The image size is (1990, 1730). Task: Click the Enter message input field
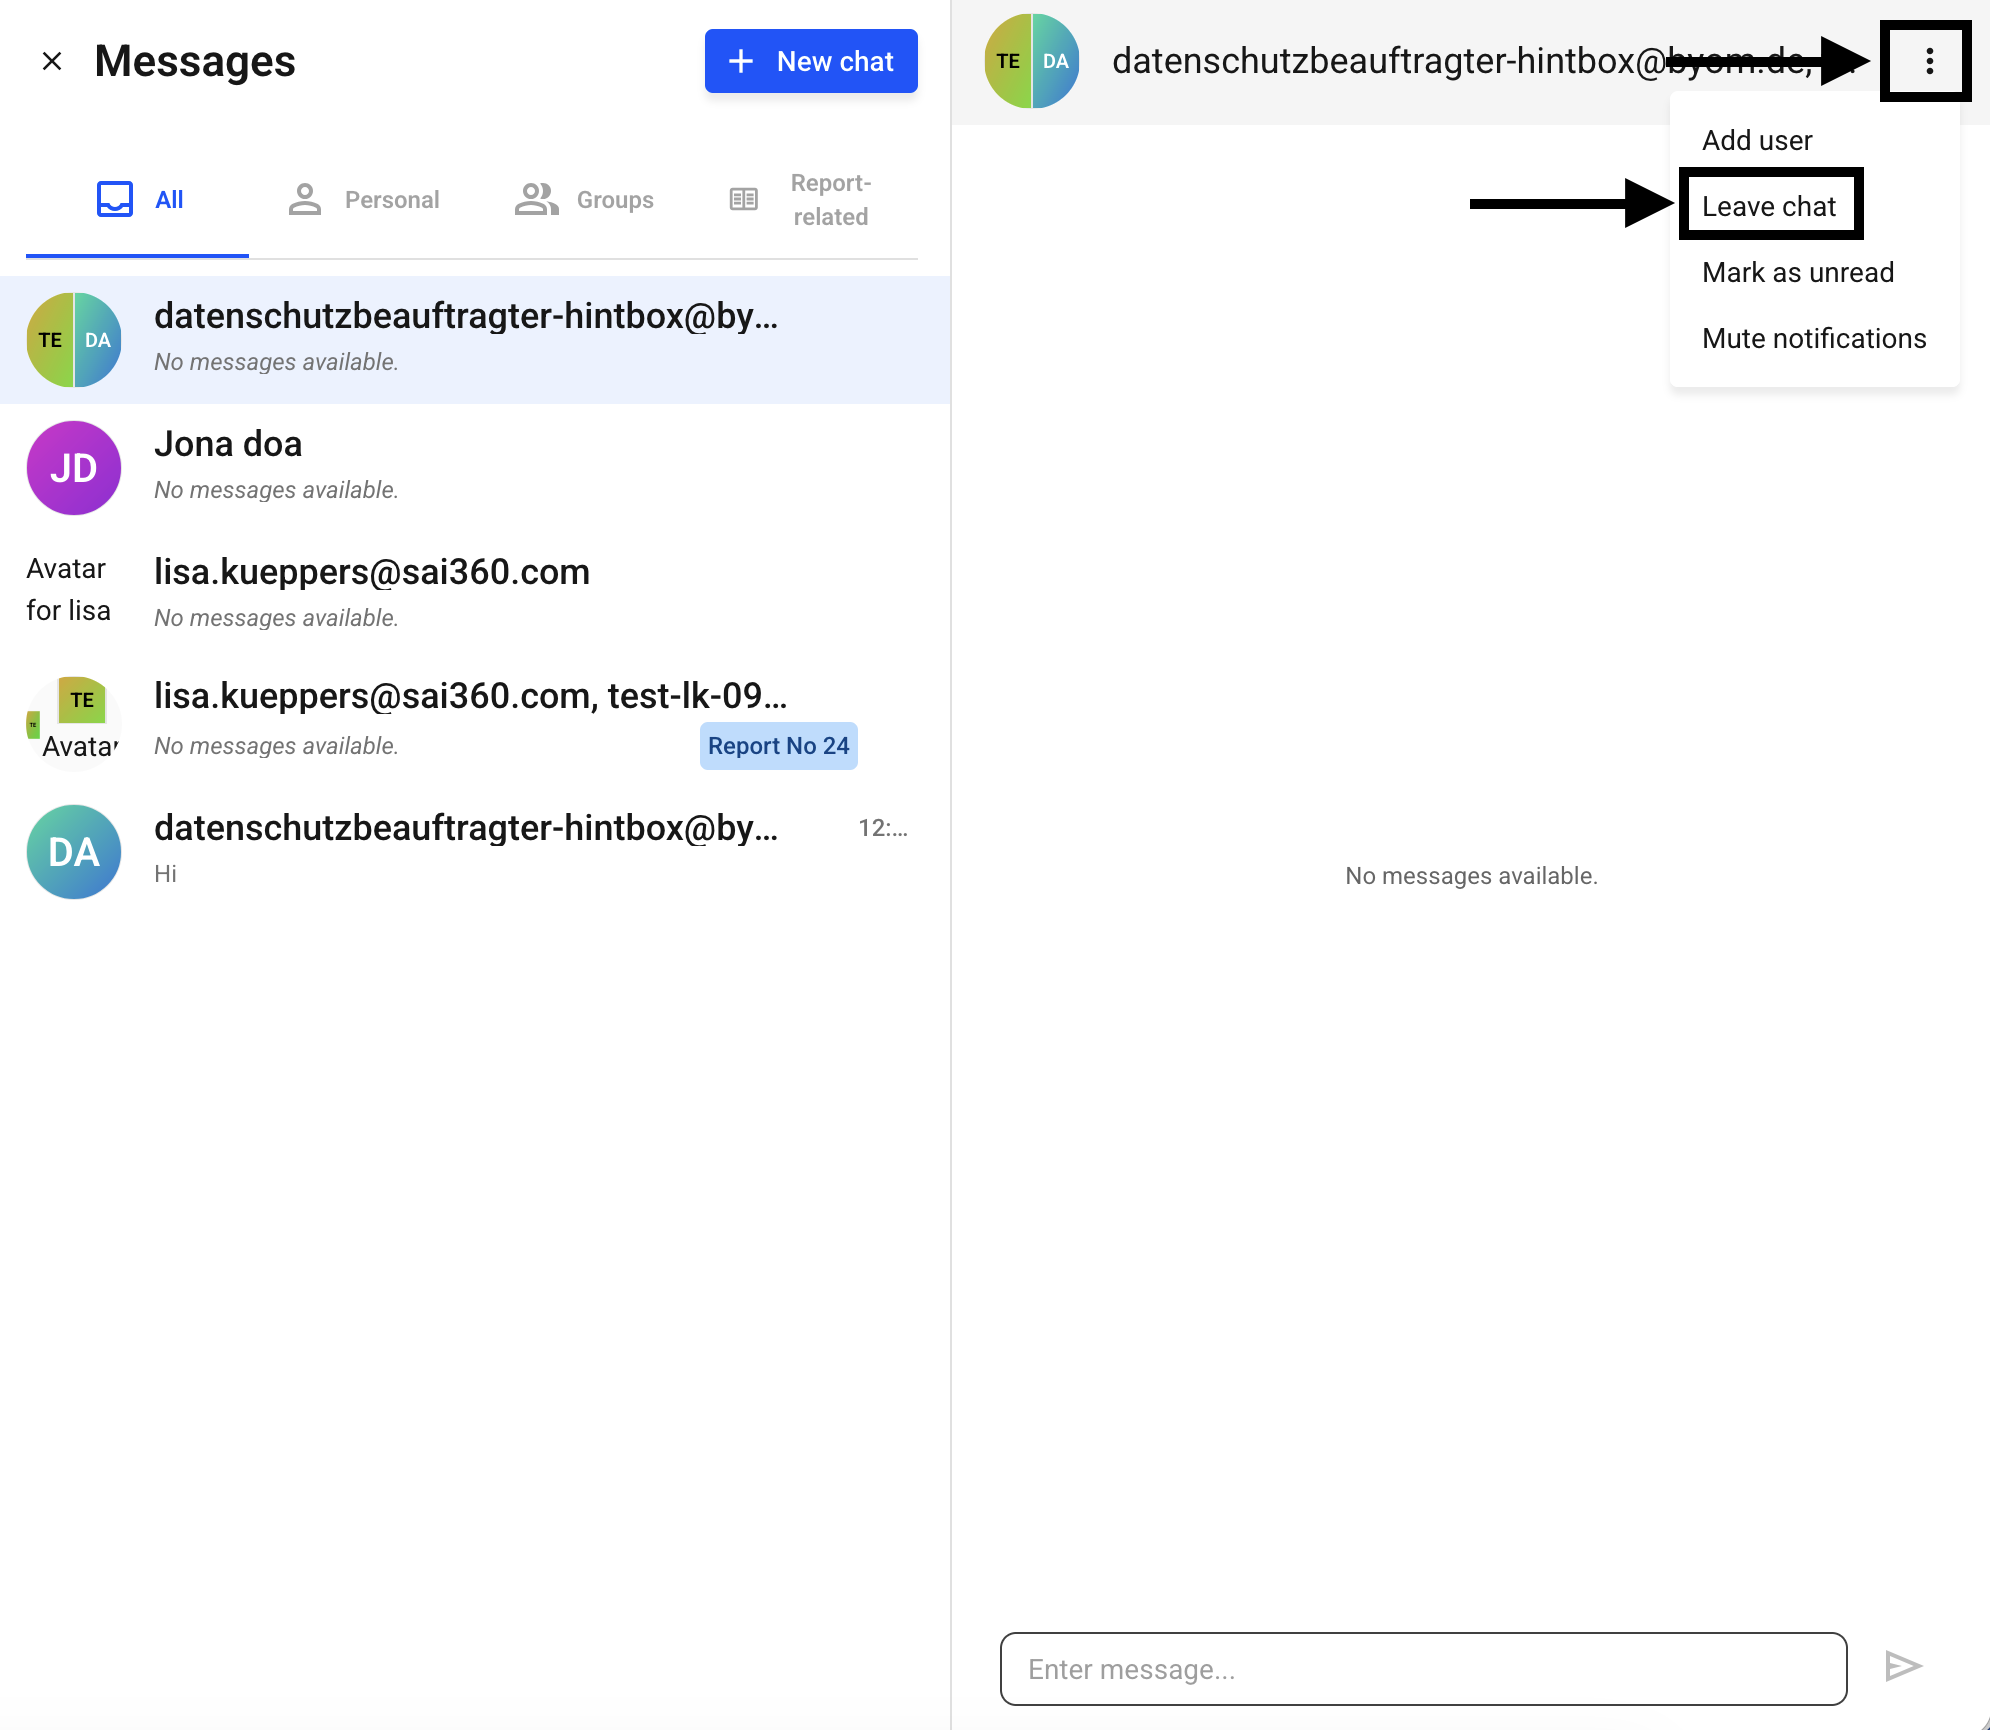tap(1422, 1668)
